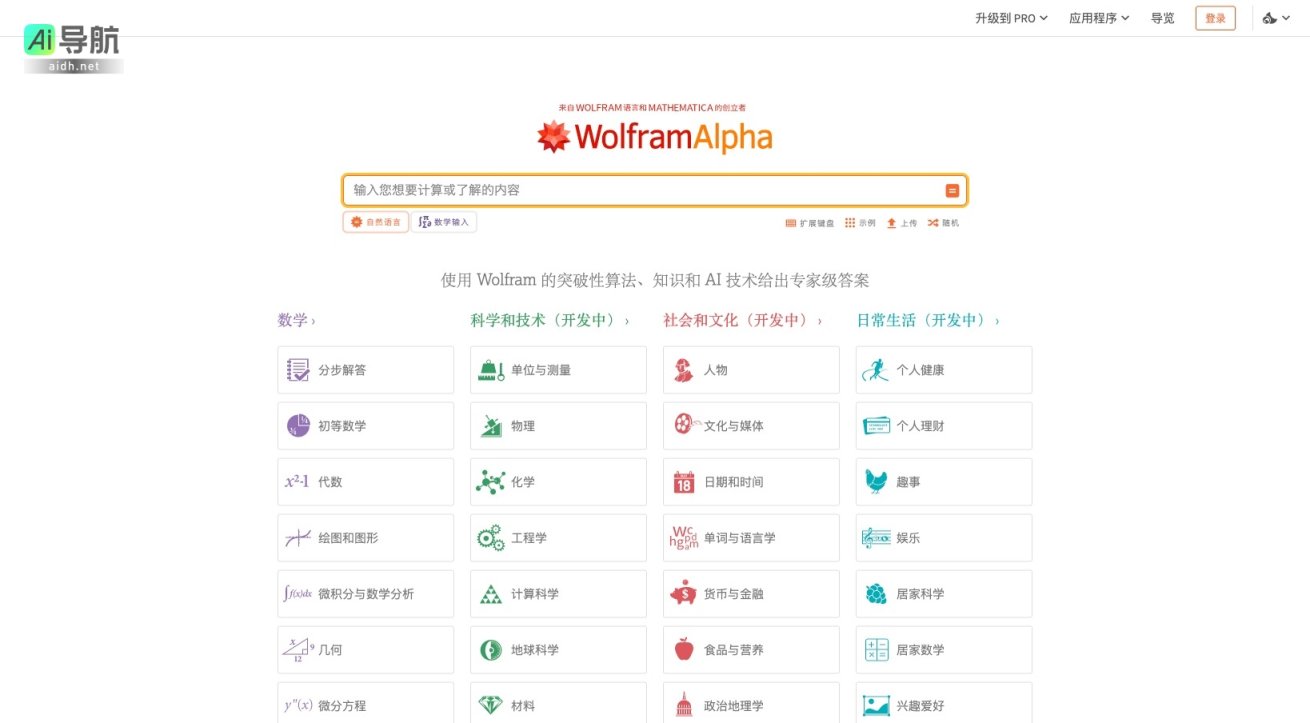The height and width of the screenshot is (723, 1310).
Task: Click the 登录 sign-in button
Action: pos(1215,18)
